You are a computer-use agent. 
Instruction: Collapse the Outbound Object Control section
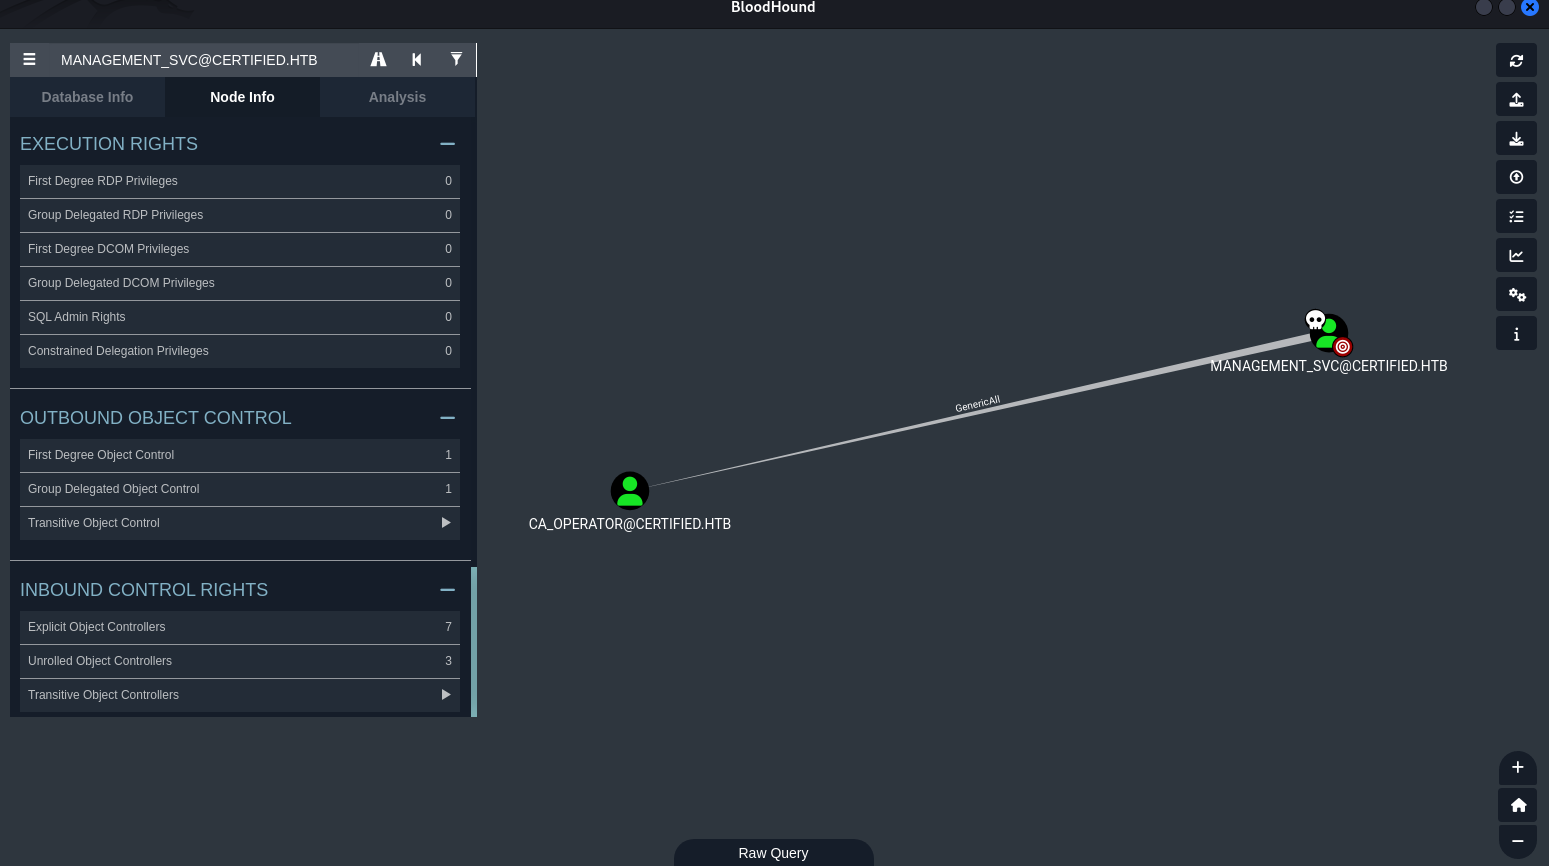coord(447,418)
